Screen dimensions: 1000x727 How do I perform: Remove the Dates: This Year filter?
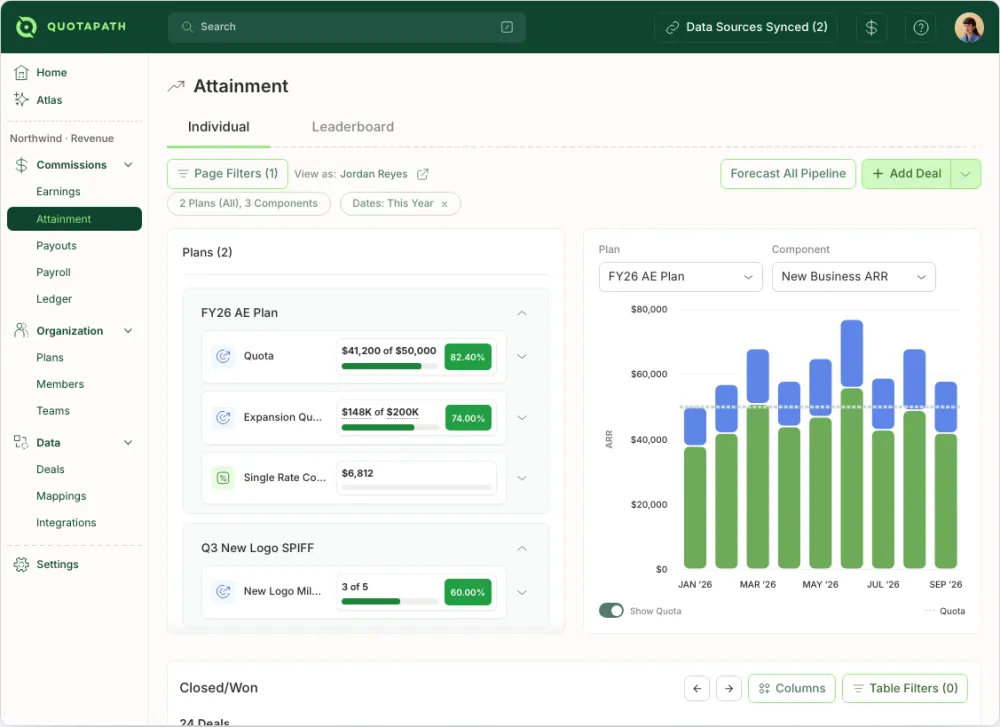coord(445,204)
